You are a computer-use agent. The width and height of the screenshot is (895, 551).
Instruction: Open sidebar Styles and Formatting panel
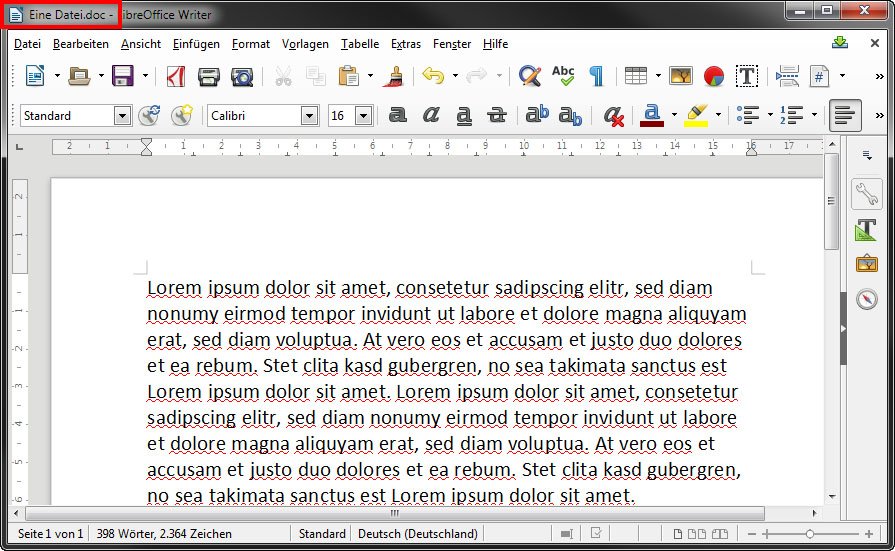(866, 230)
